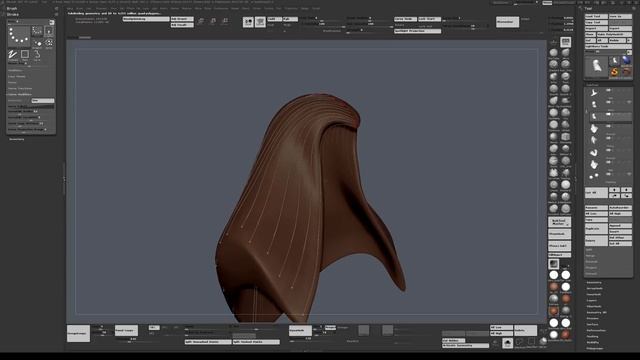
Task: Select the cube-shaped brush in the brush column
Action: coord(565,137)
